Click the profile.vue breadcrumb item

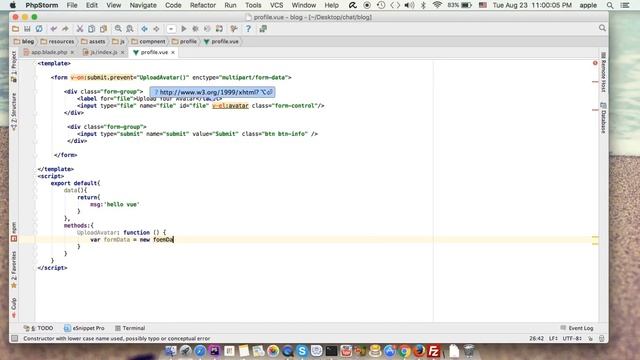(221, 42)
